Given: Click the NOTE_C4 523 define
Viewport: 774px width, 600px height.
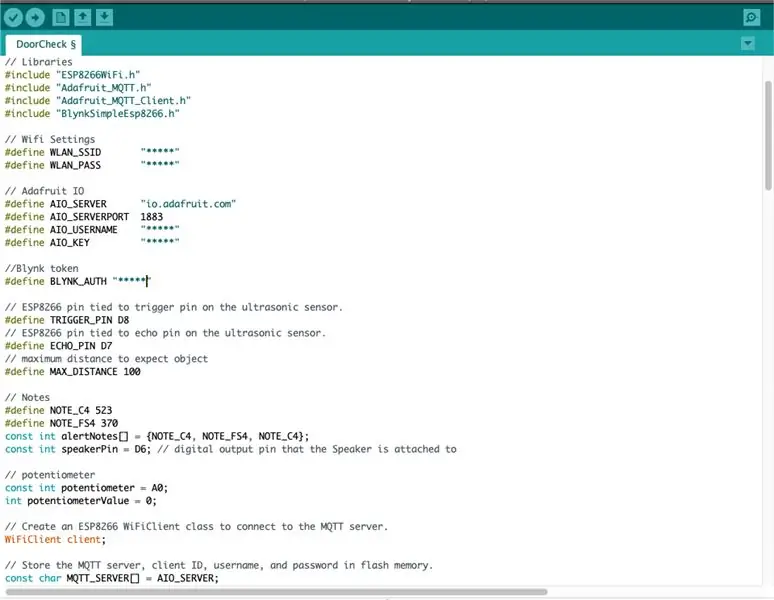Looking at the screenshot, I should click(x=59, y=410).
